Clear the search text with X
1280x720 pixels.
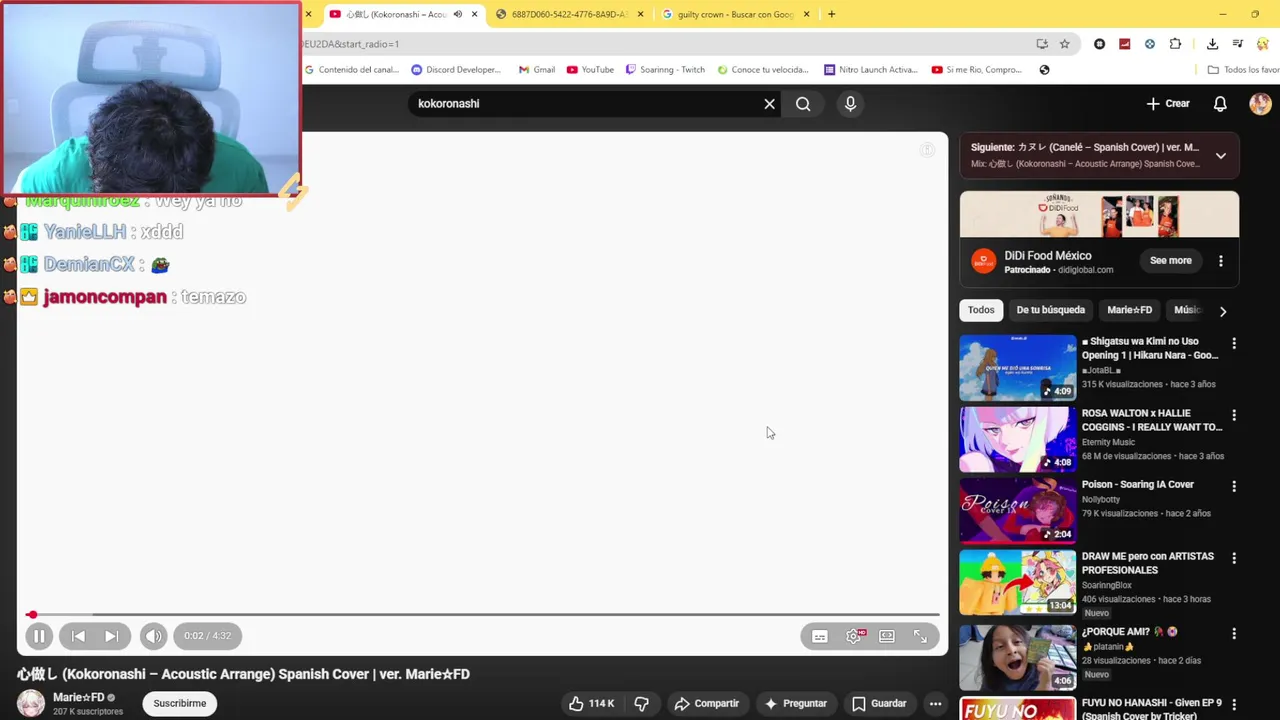[769, 104]
